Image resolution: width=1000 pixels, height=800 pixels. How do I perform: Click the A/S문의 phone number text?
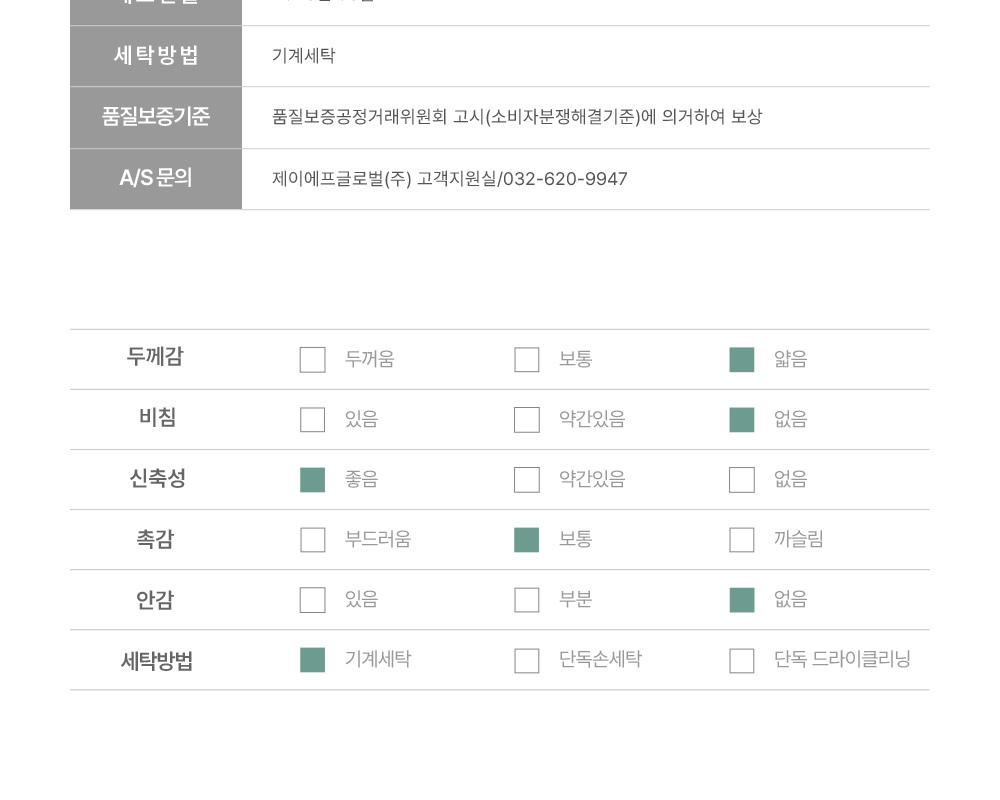point(566,179)
